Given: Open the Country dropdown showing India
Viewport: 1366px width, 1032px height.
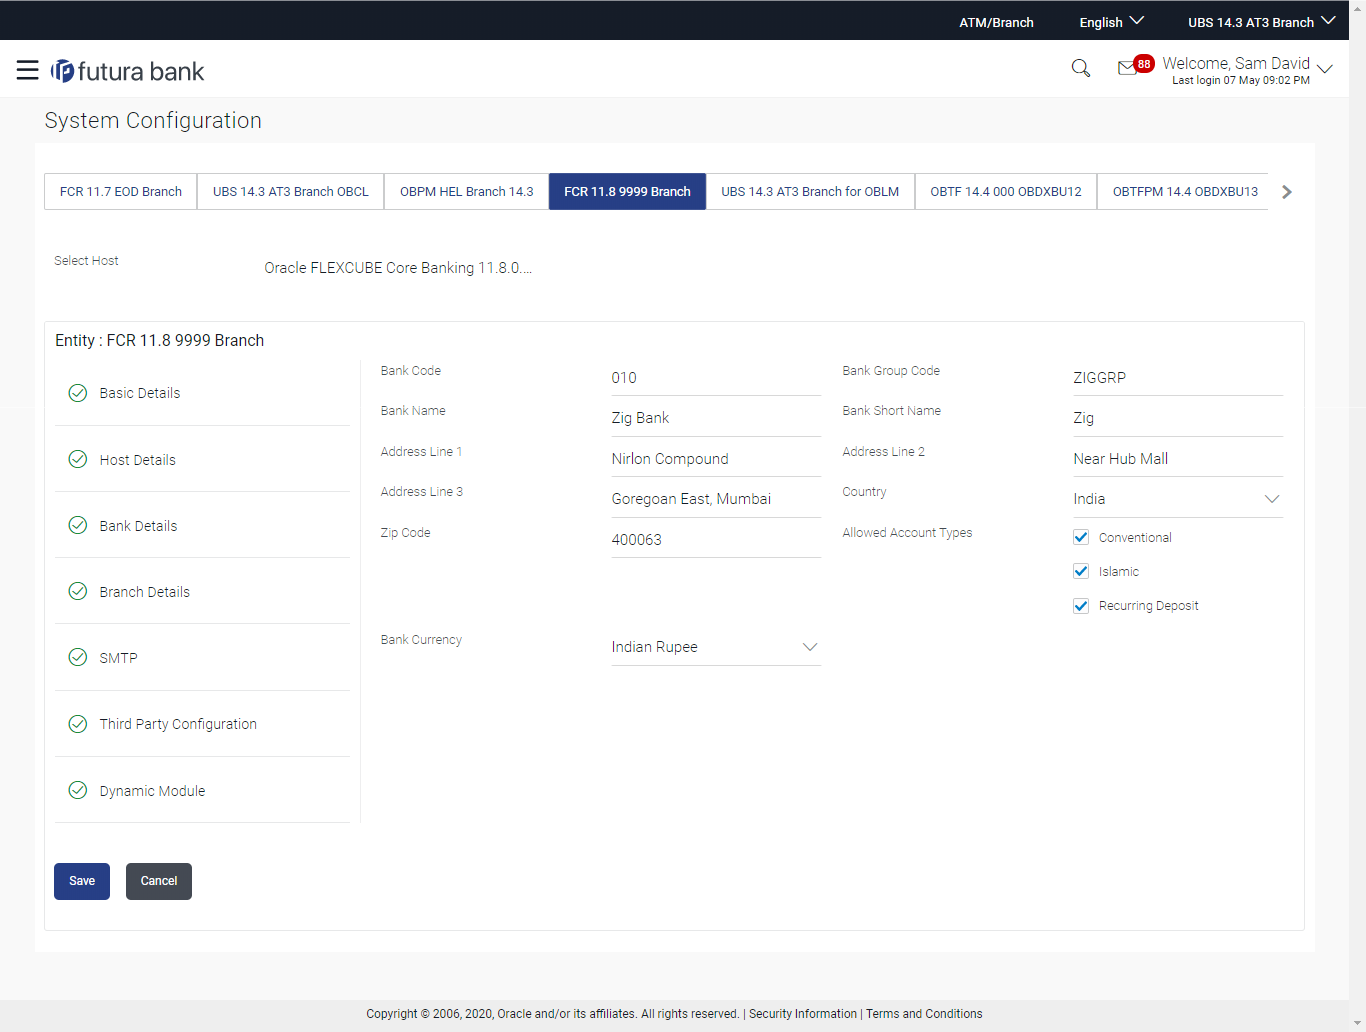Looking at the screenshot, I should 1177,499.
